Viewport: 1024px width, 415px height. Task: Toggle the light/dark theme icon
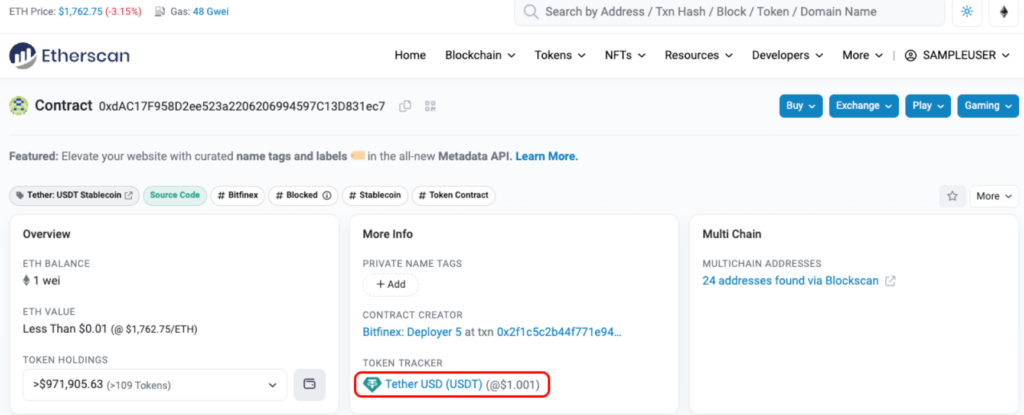[x=966, y=12]
